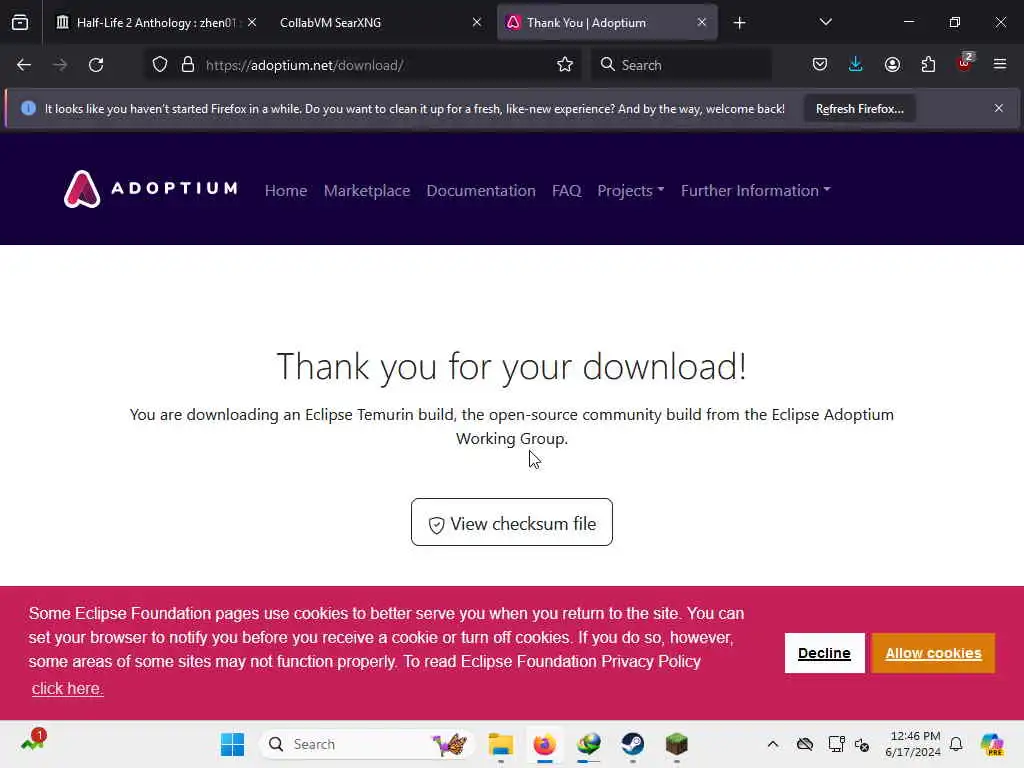Open Minecraft block icon in taskbar
Screen dimensions: 1024x768
coord(677,744)
